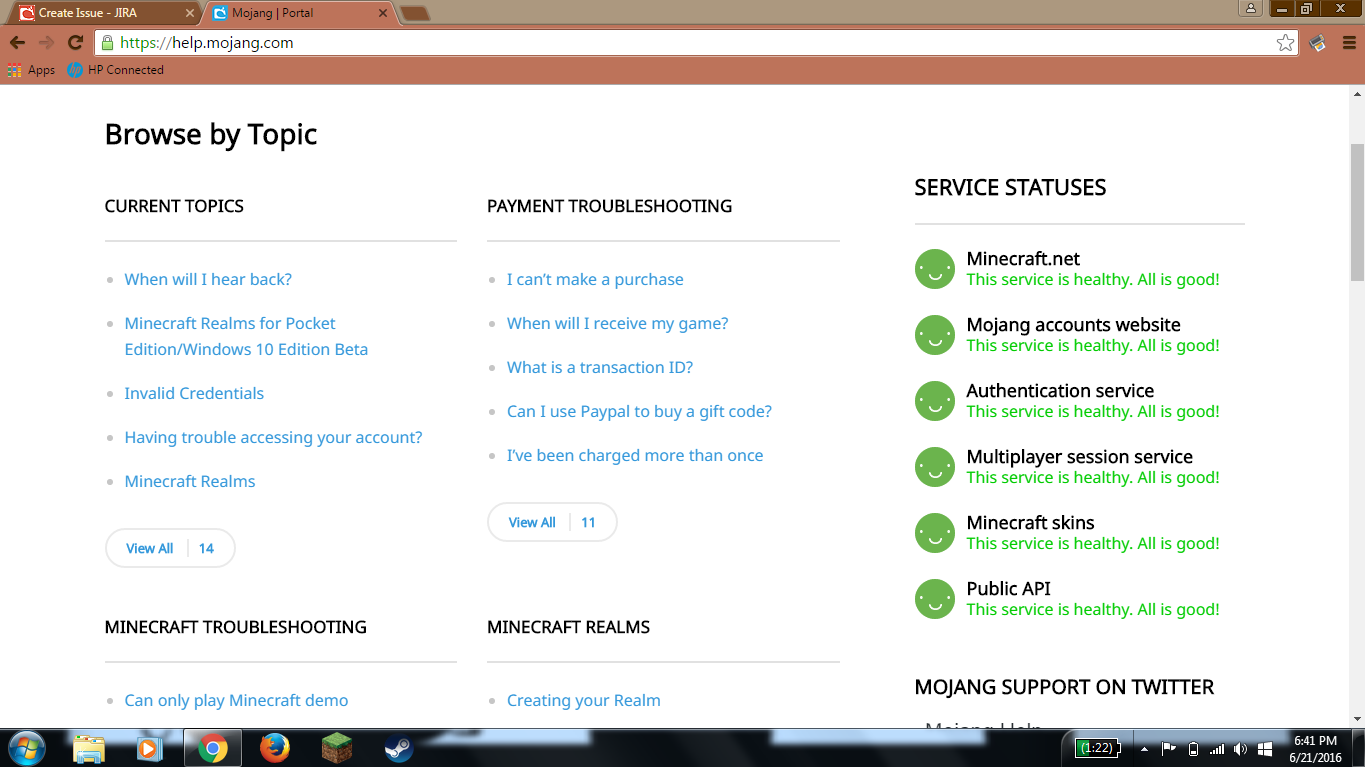Viewport: 1365px width, 767px height.
Task: Open the "Creating your Realm" link
Action: [x=584, y=700]
